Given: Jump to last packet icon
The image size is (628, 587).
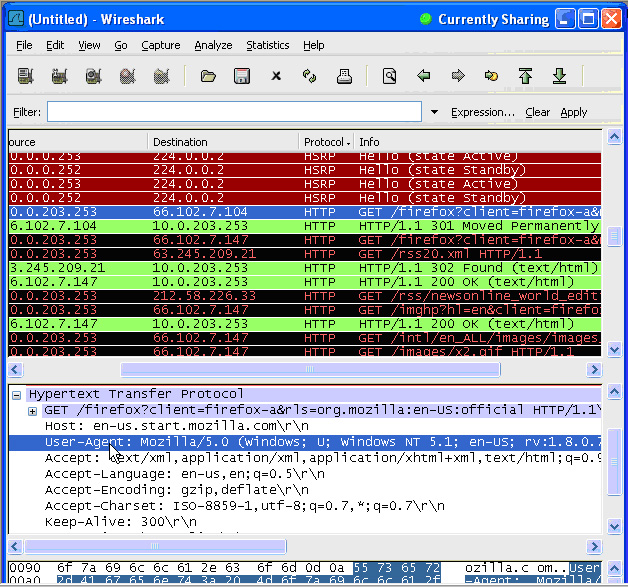Looking at the screenshot, I should [560, 76].
